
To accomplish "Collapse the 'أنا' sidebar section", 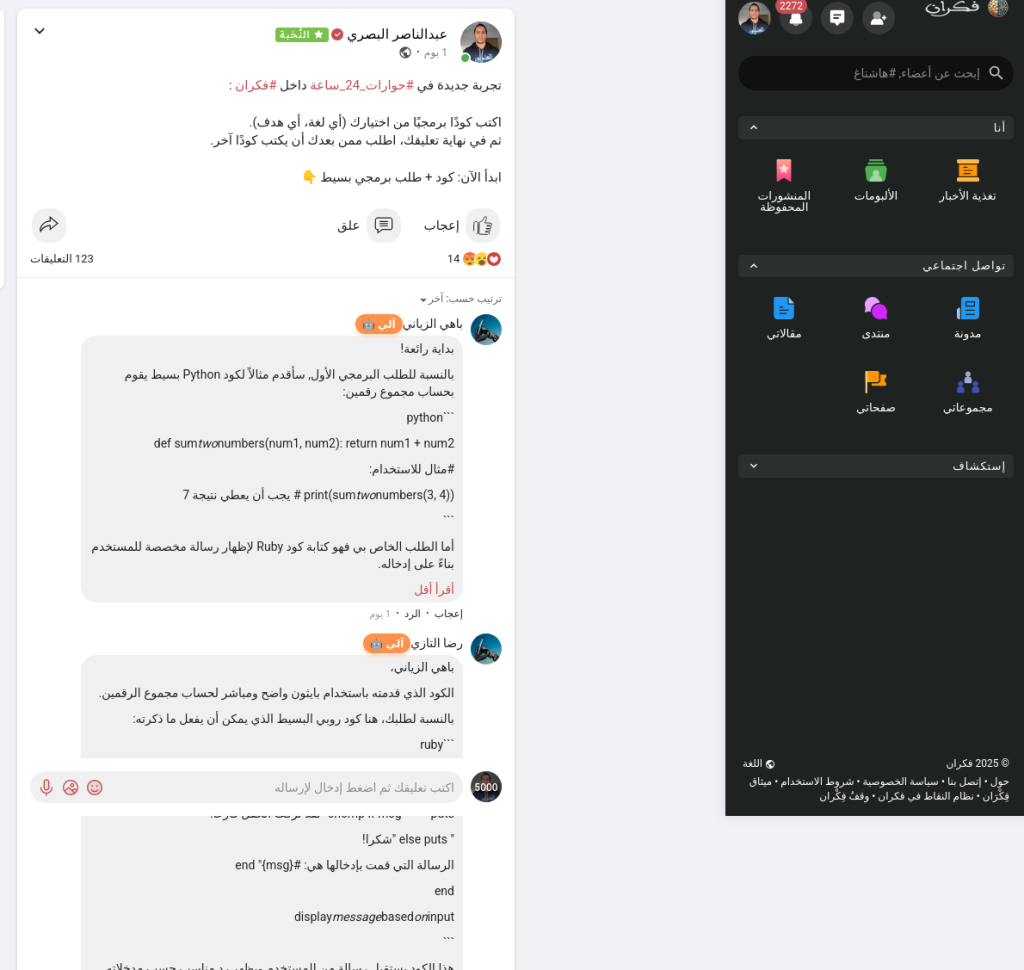I will coord(754,127).
